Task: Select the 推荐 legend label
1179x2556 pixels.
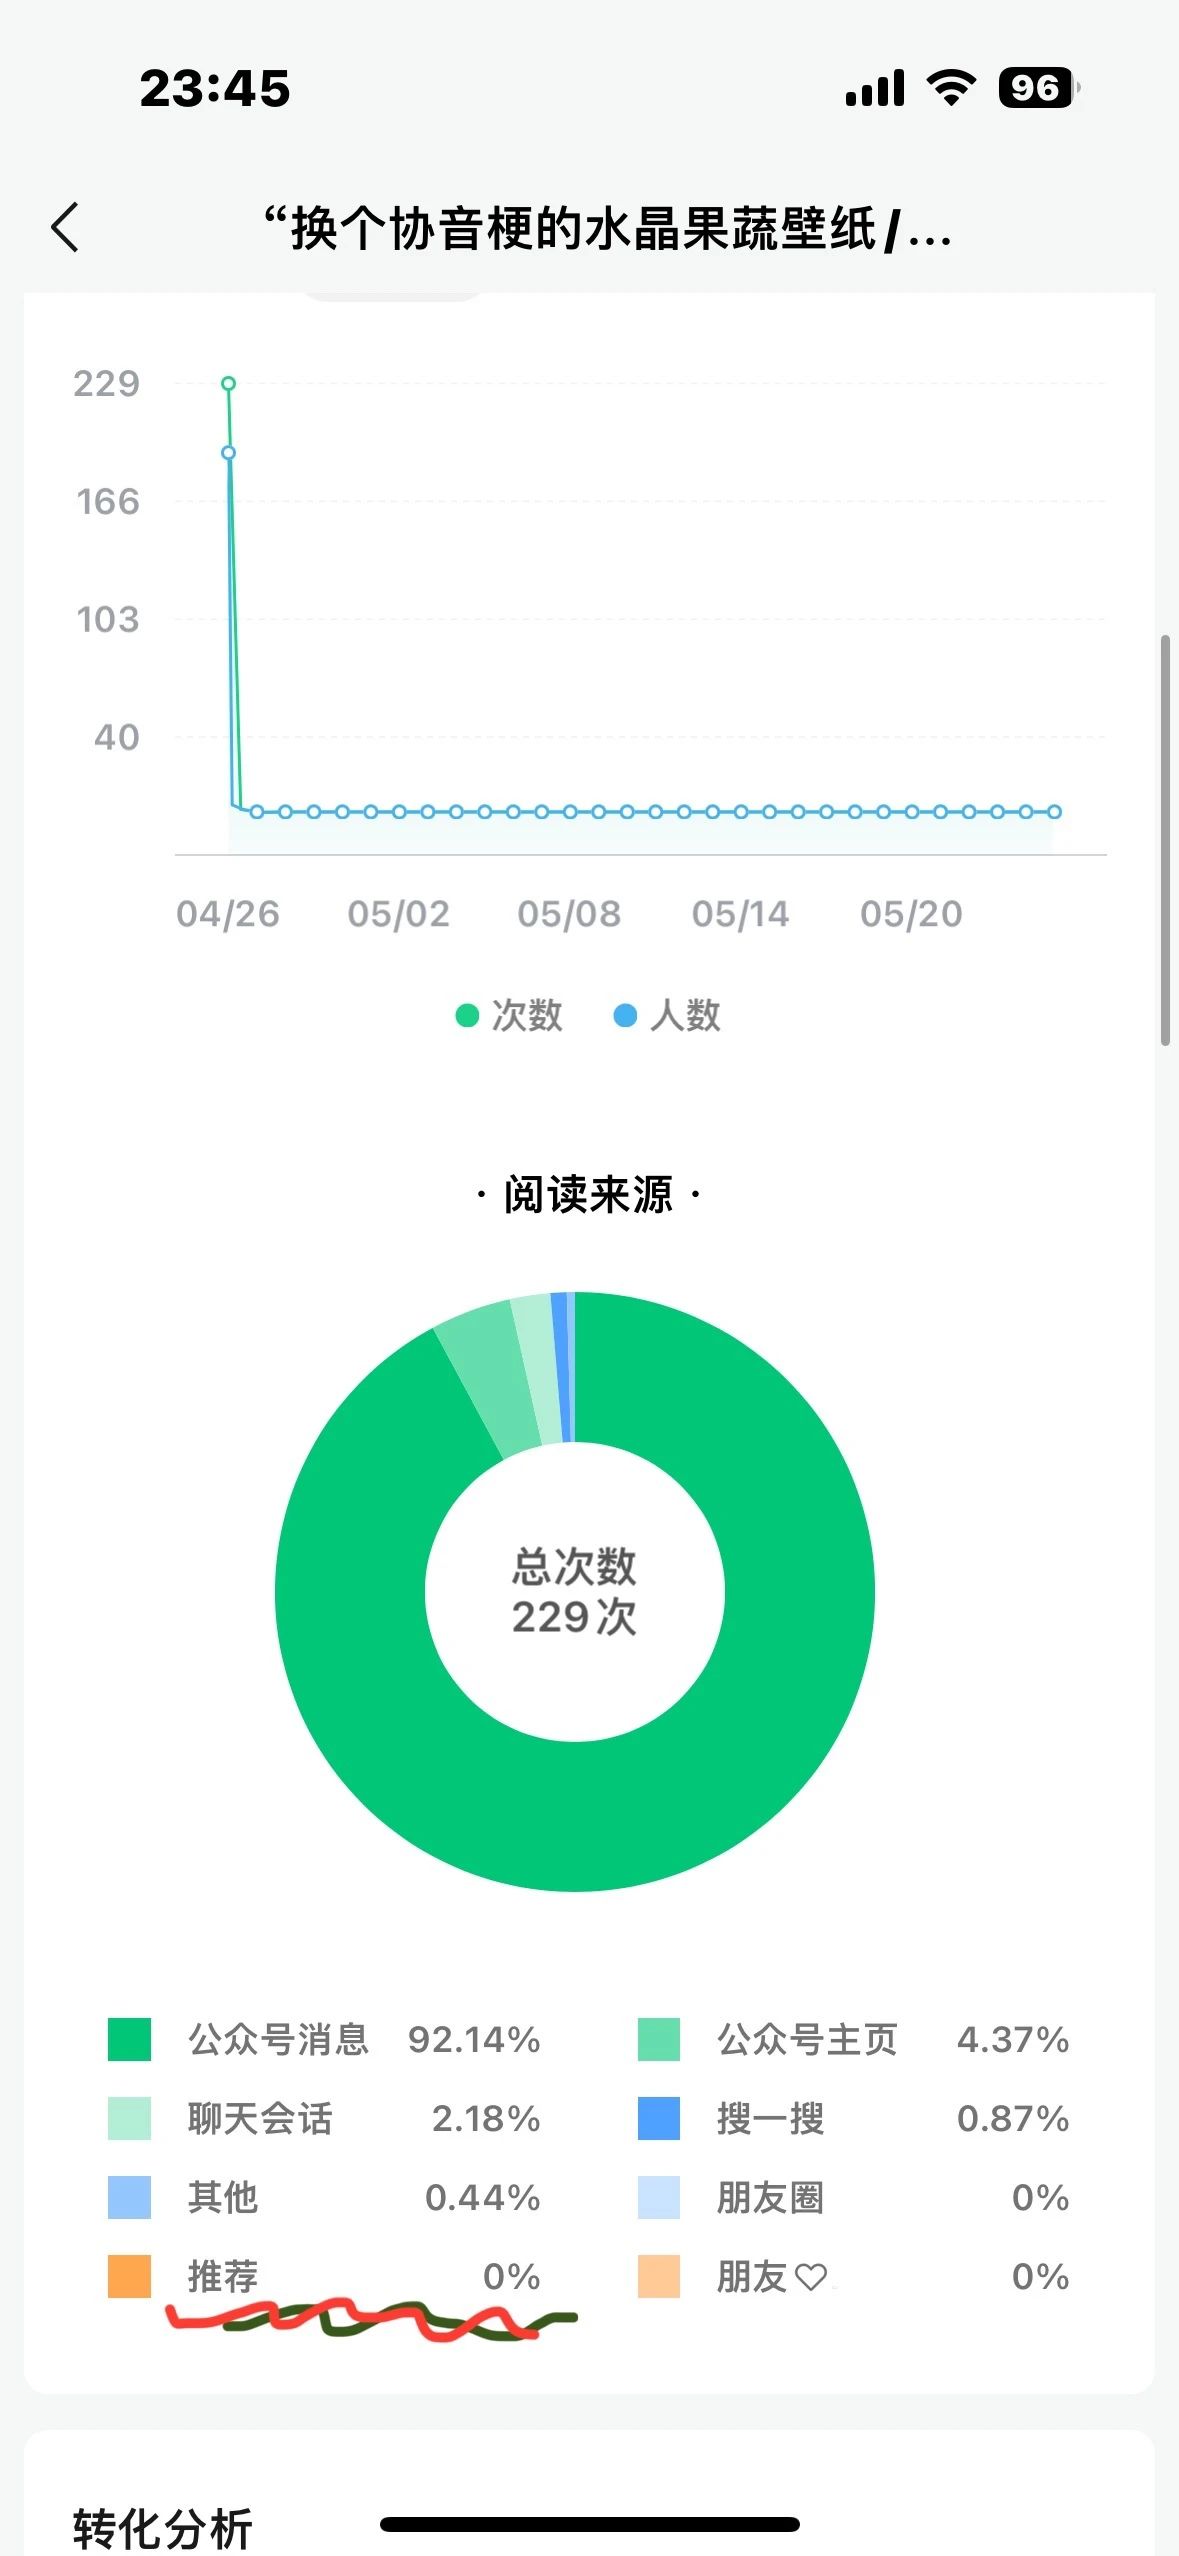Action: point(223,2276)
